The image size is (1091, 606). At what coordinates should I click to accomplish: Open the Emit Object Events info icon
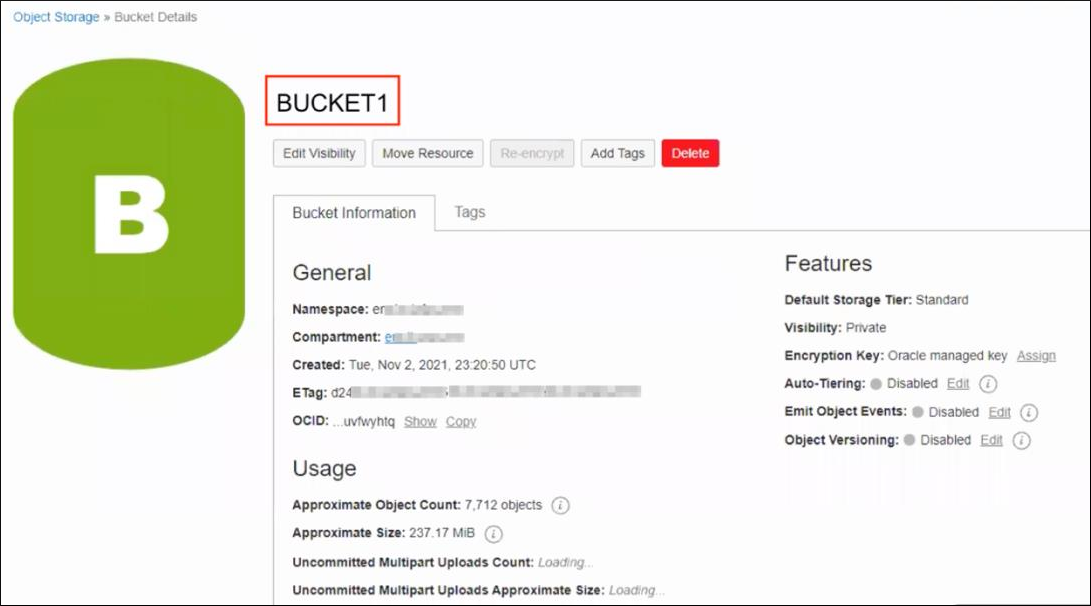tap(1028, 413)
